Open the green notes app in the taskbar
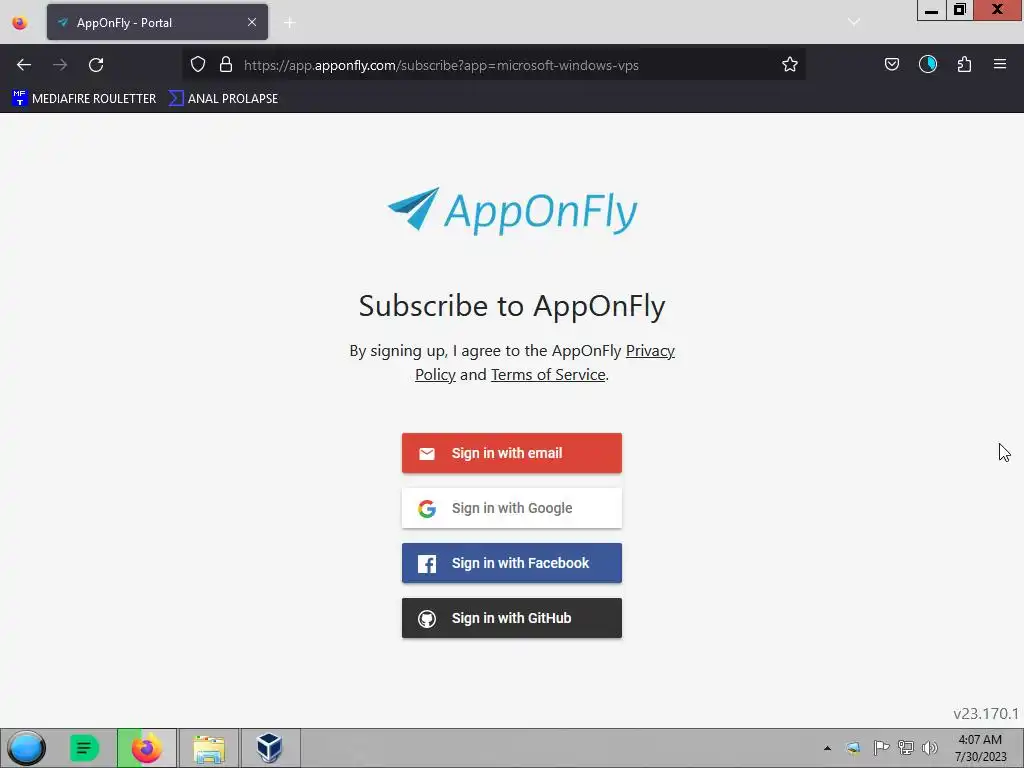 85,748
